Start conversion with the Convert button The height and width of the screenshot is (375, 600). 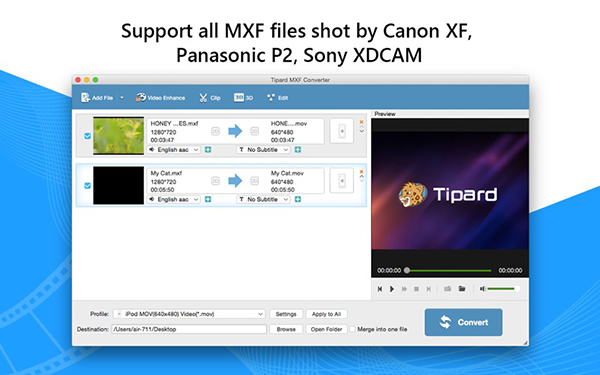point(463,322)
